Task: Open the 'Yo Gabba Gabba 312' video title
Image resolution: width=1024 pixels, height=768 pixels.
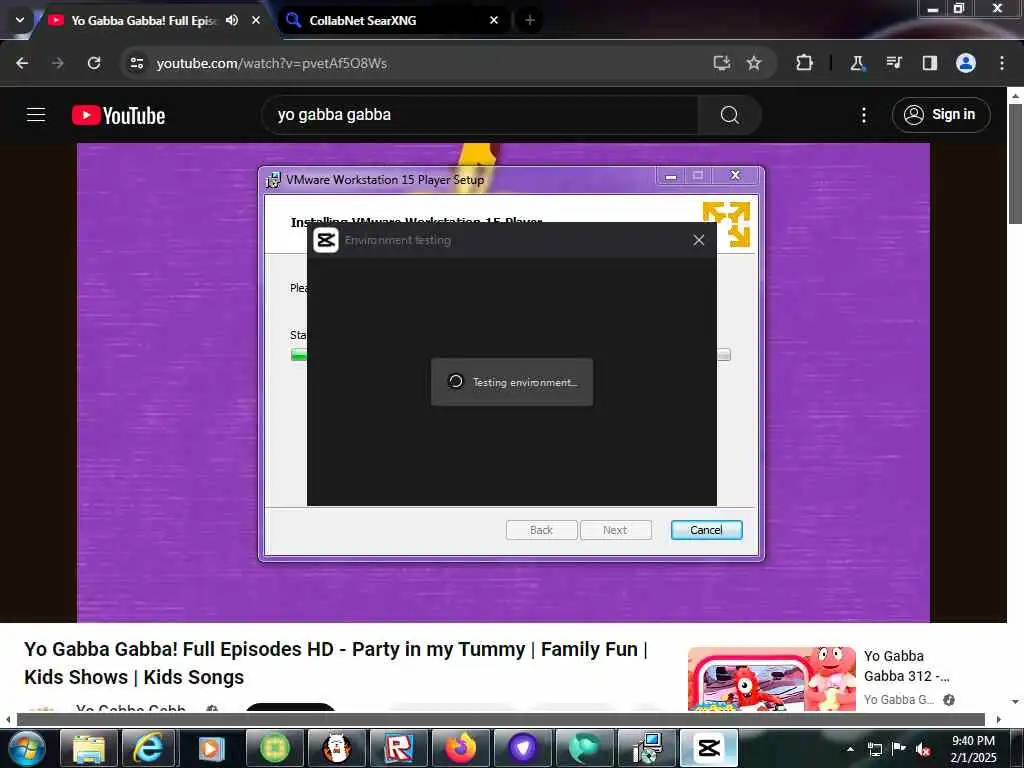Action: (906, 665)
